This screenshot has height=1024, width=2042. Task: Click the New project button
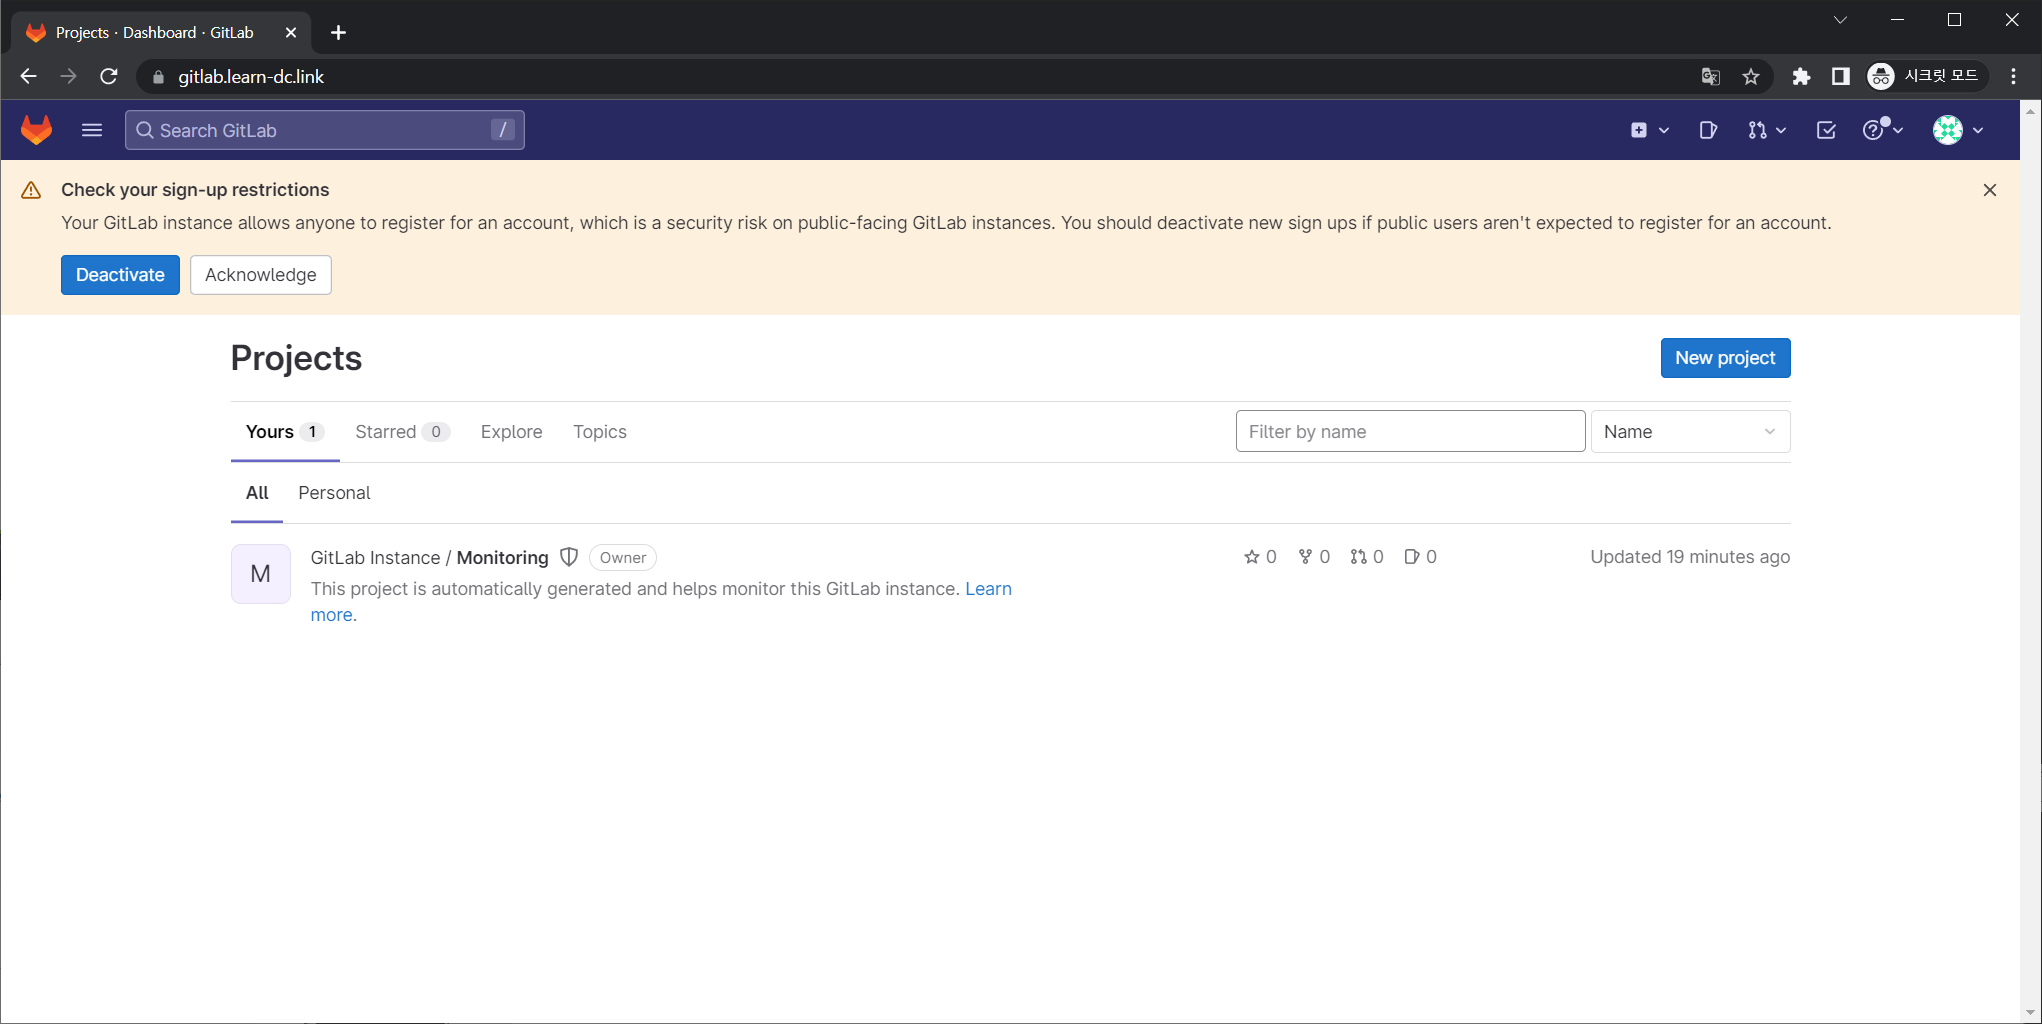click(x=1725, y=358)
